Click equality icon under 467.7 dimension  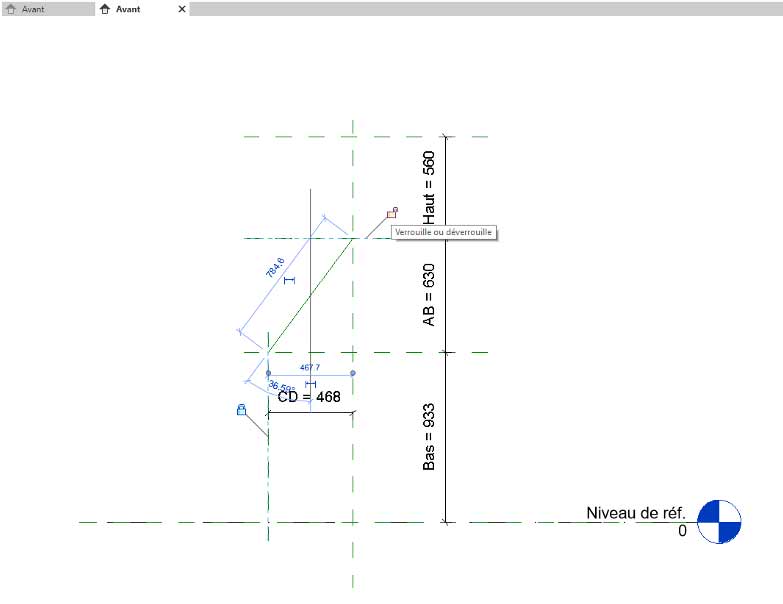pyautogui.click(x=310, y=383)
